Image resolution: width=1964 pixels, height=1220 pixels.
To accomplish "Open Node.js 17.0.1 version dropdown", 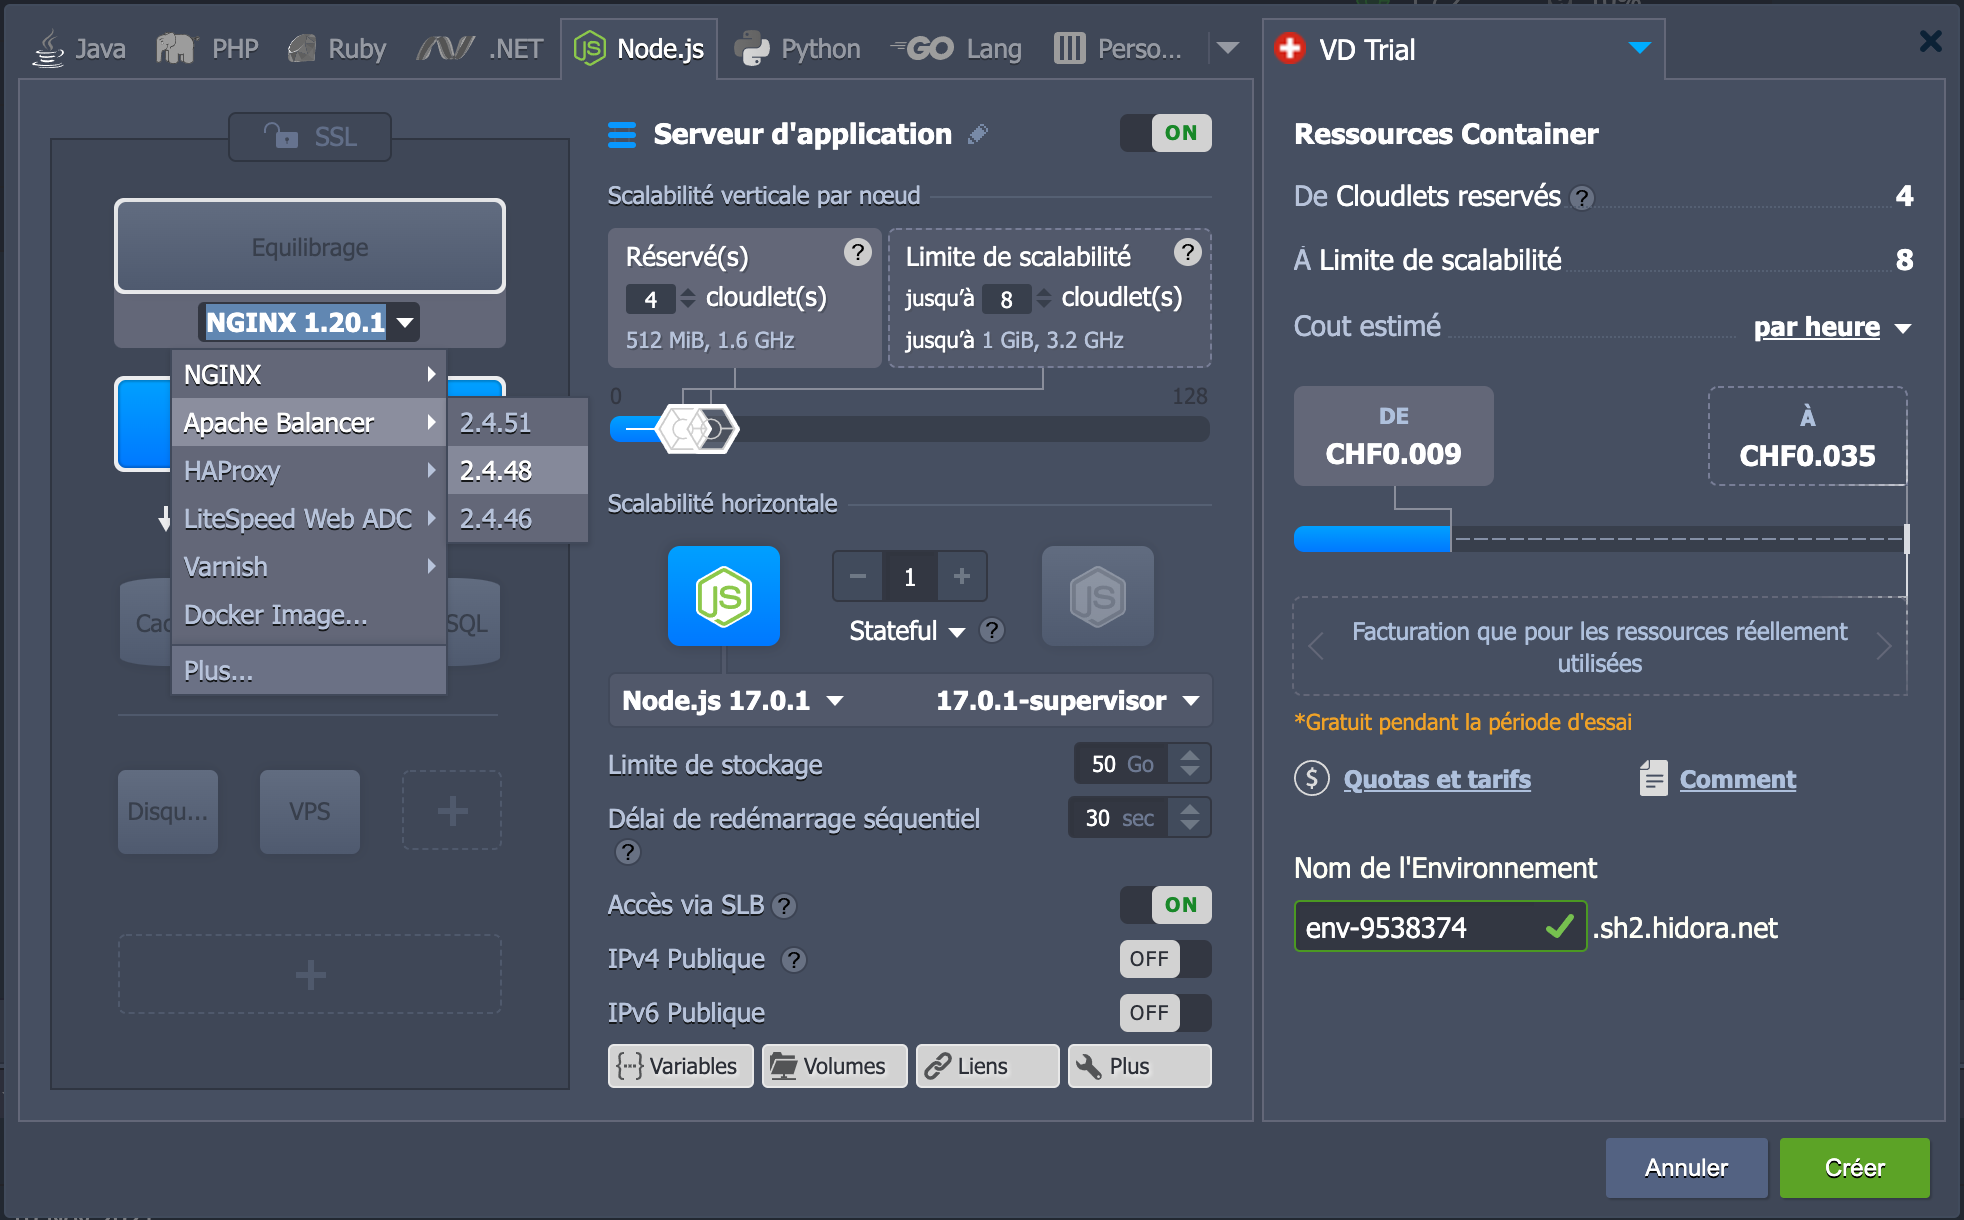I will coord(733,700).
